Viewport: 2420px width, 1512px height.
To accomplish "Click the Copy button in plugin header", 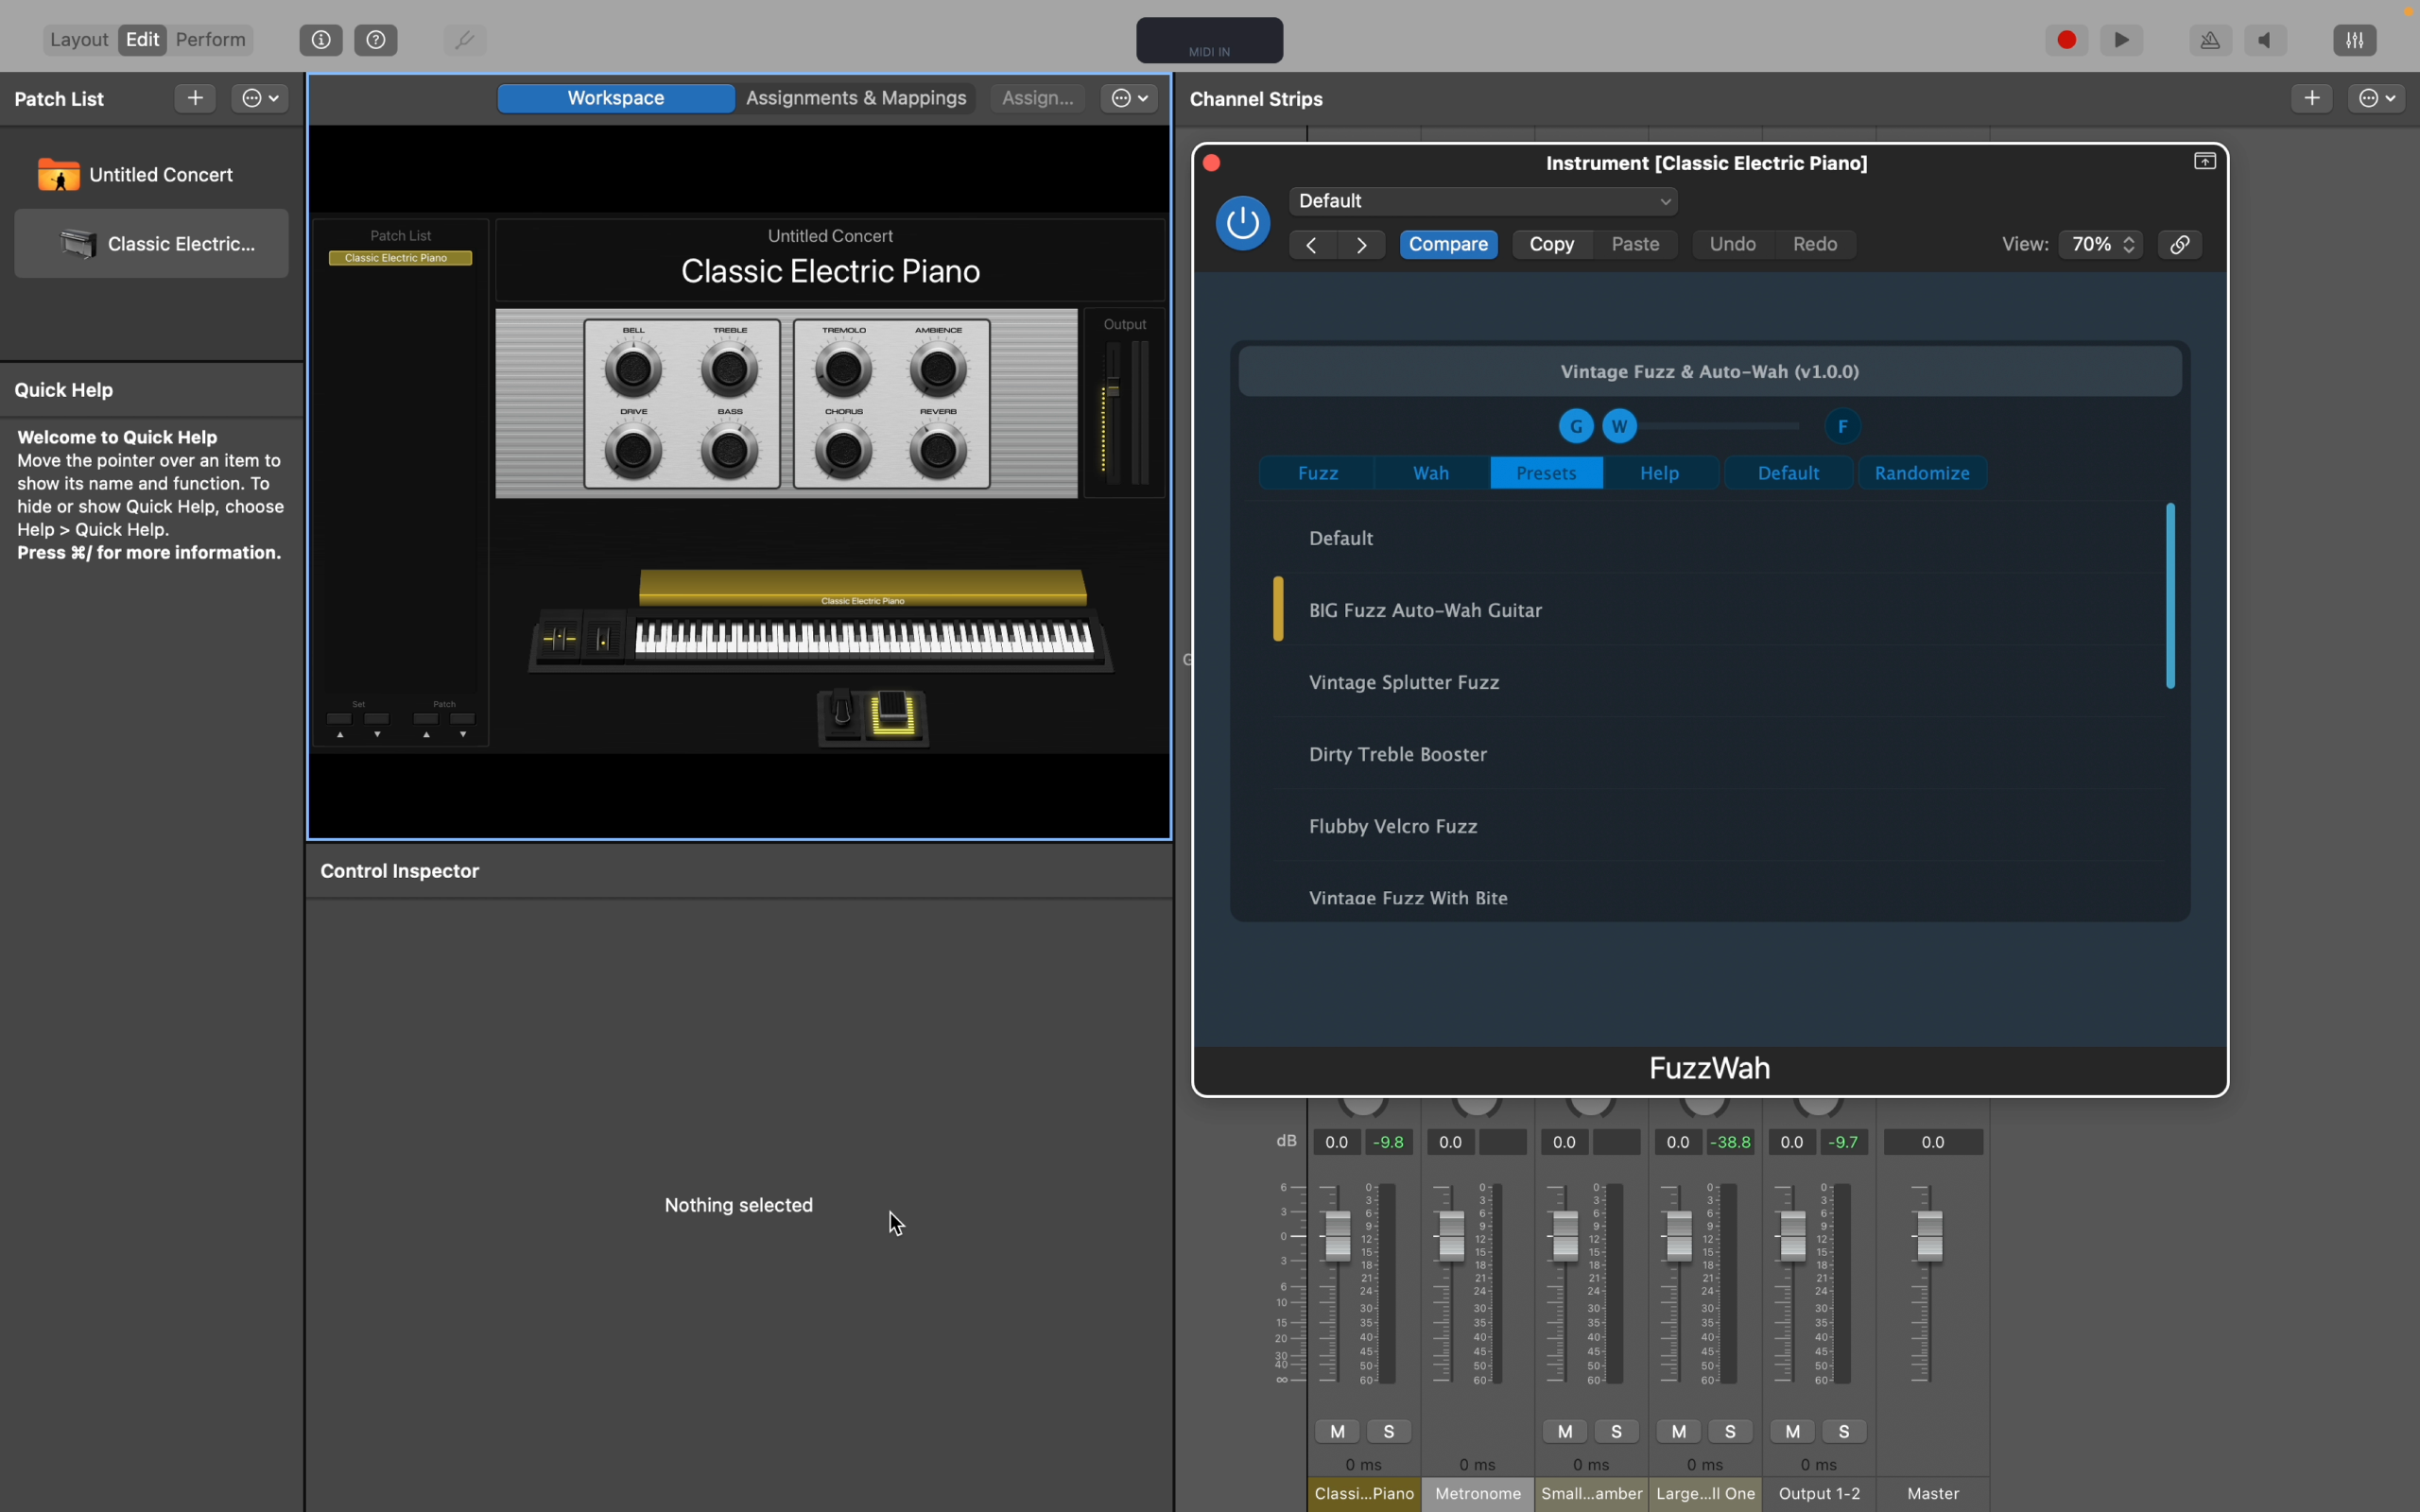I will 1552,245.
